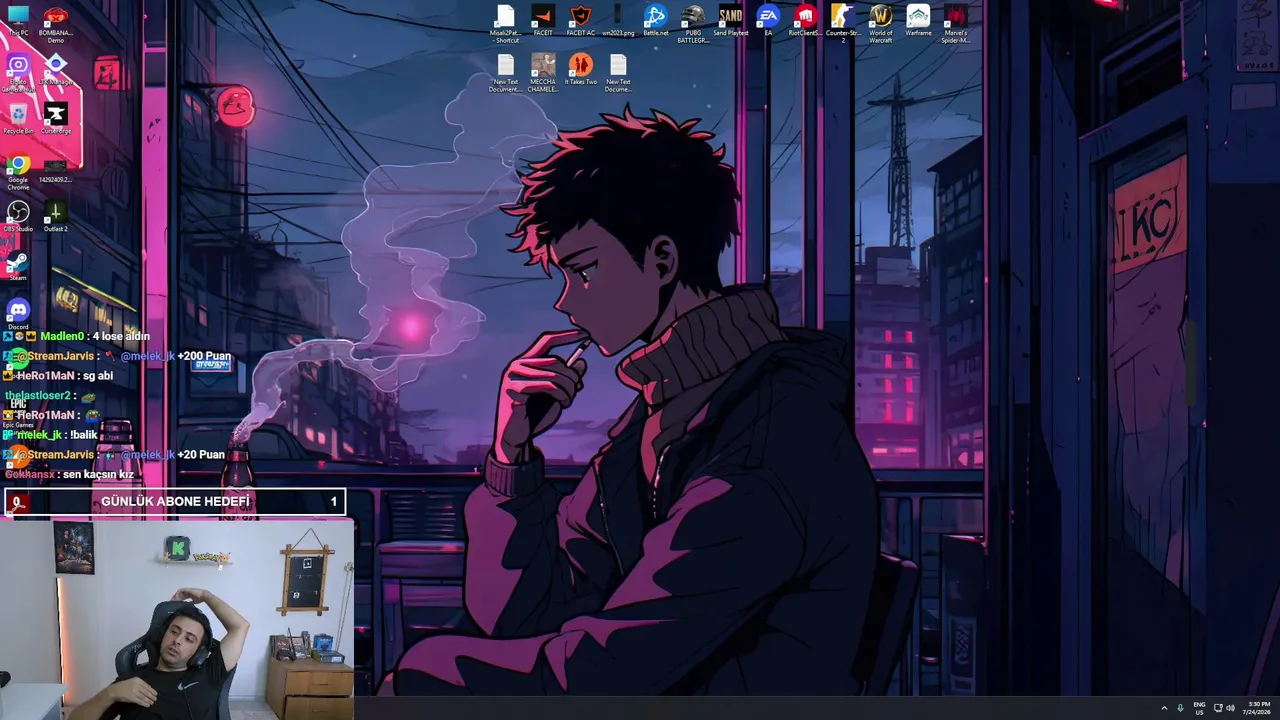Viewport: 1280px width, 720px height.
Task: Open the World of Warcraft shortcut
Action: (x=881, y=25)
